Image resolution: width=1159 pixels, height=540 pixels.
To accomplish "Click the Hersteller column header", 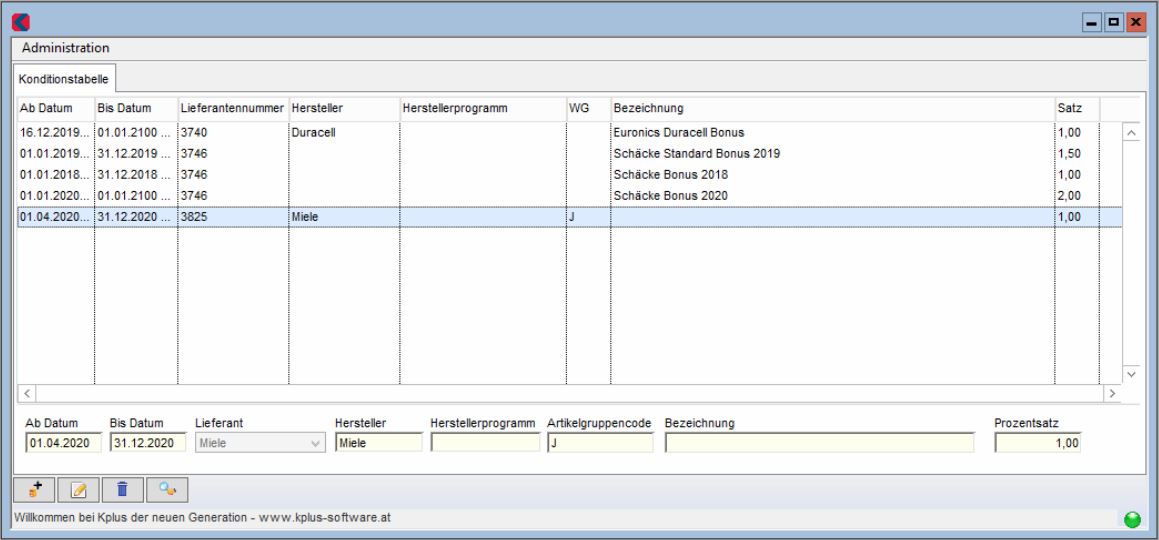I will point(344,109).
